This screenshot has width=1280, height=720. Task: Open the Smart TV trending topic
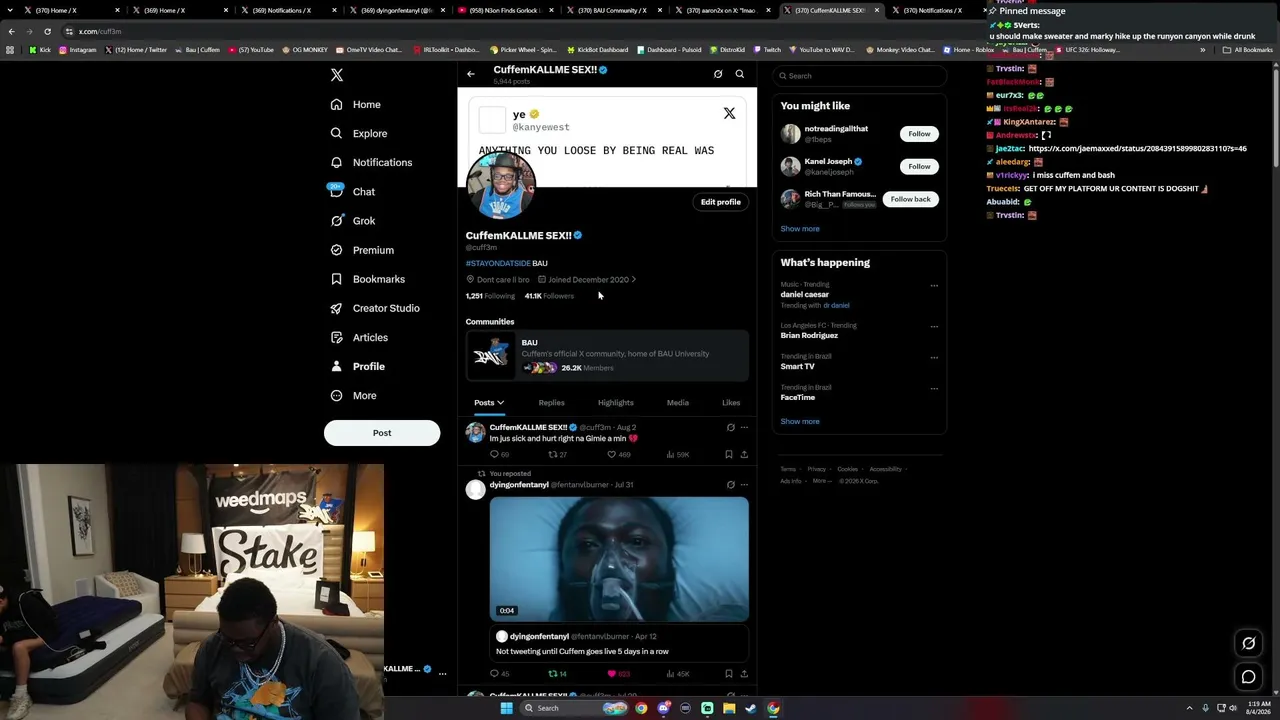tap(797, 367)
